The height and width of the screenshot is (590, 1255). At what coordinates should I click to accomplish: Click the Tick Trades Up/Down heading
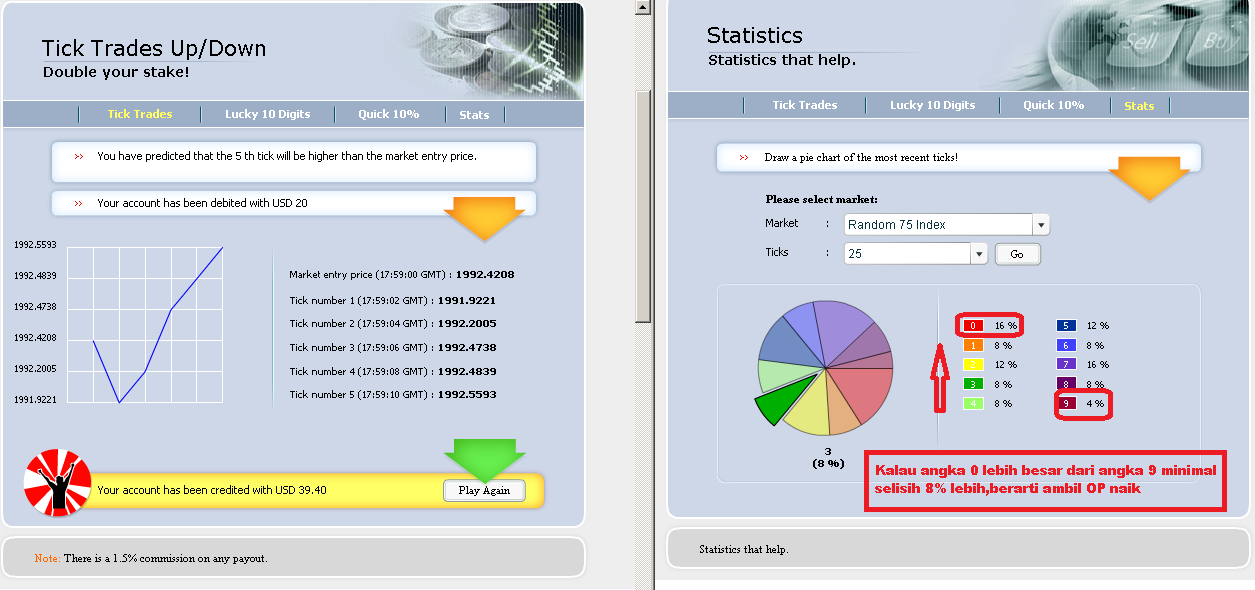coord(154,48)
